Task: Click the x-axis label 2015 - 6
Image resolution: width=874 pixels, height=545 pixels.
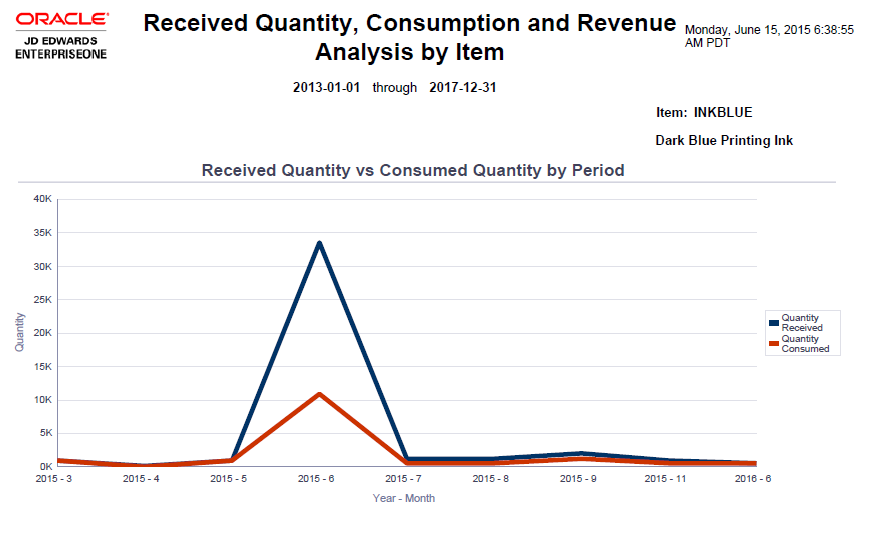Action: pos(316,479)
